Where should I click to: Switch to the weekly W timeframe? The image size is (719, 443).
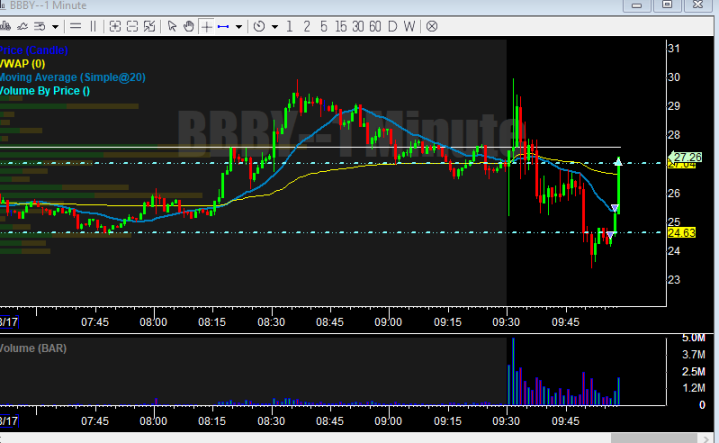(409, 27)
